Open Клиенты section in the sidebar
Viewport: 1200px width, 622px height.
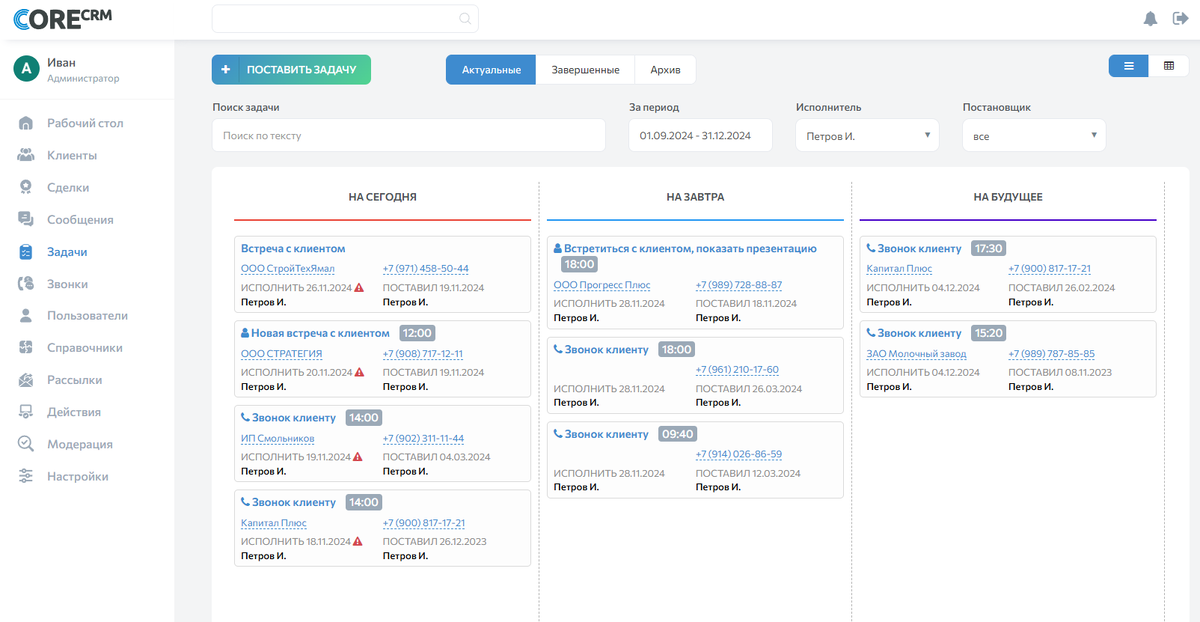72,155
